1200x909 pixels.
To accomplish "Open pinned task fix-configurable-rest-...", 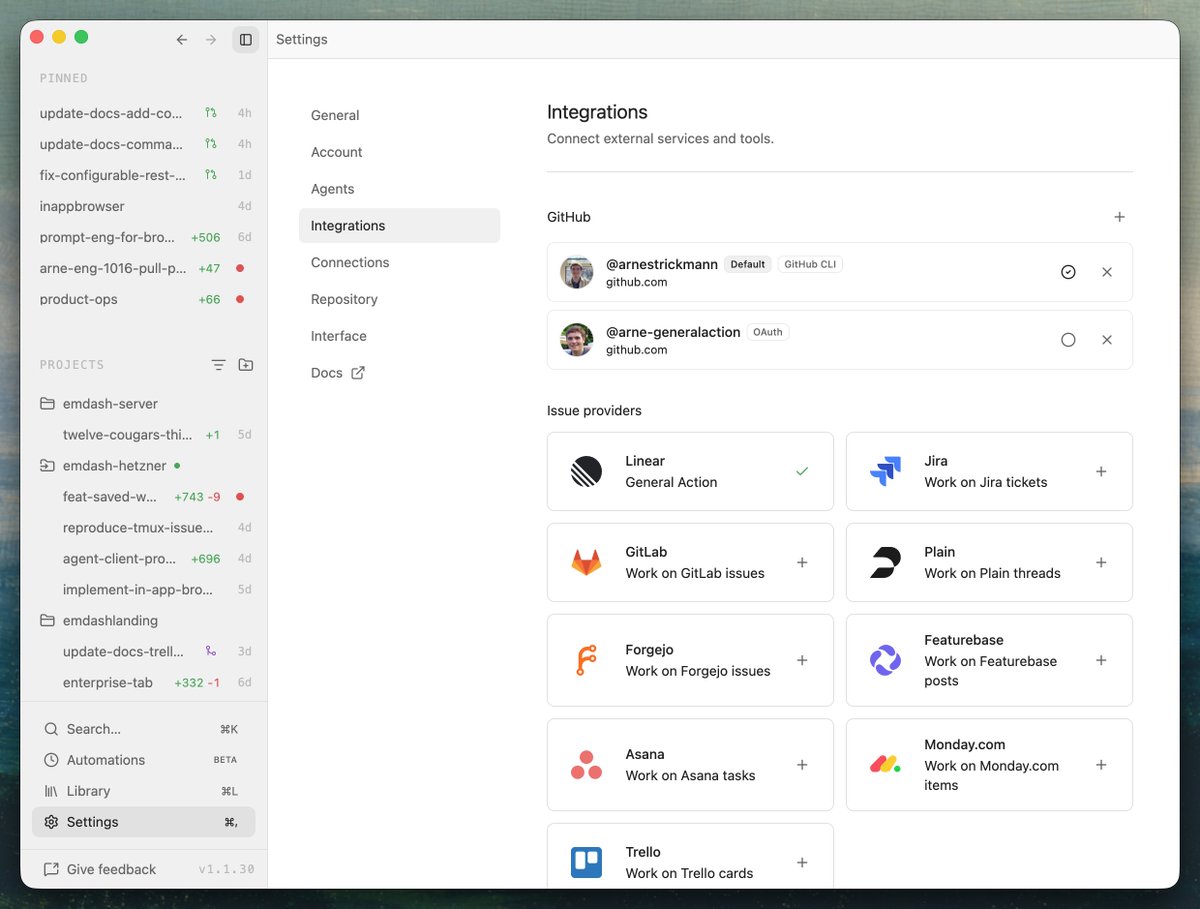I will (x=144, y=175).
